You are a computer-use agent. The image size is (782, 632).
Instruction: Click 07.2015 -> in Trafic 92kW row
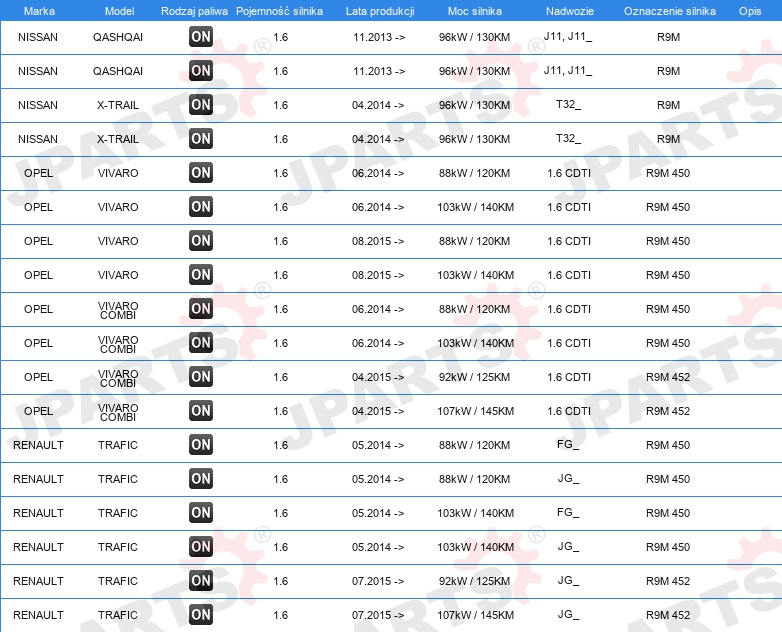pos(378,581)
